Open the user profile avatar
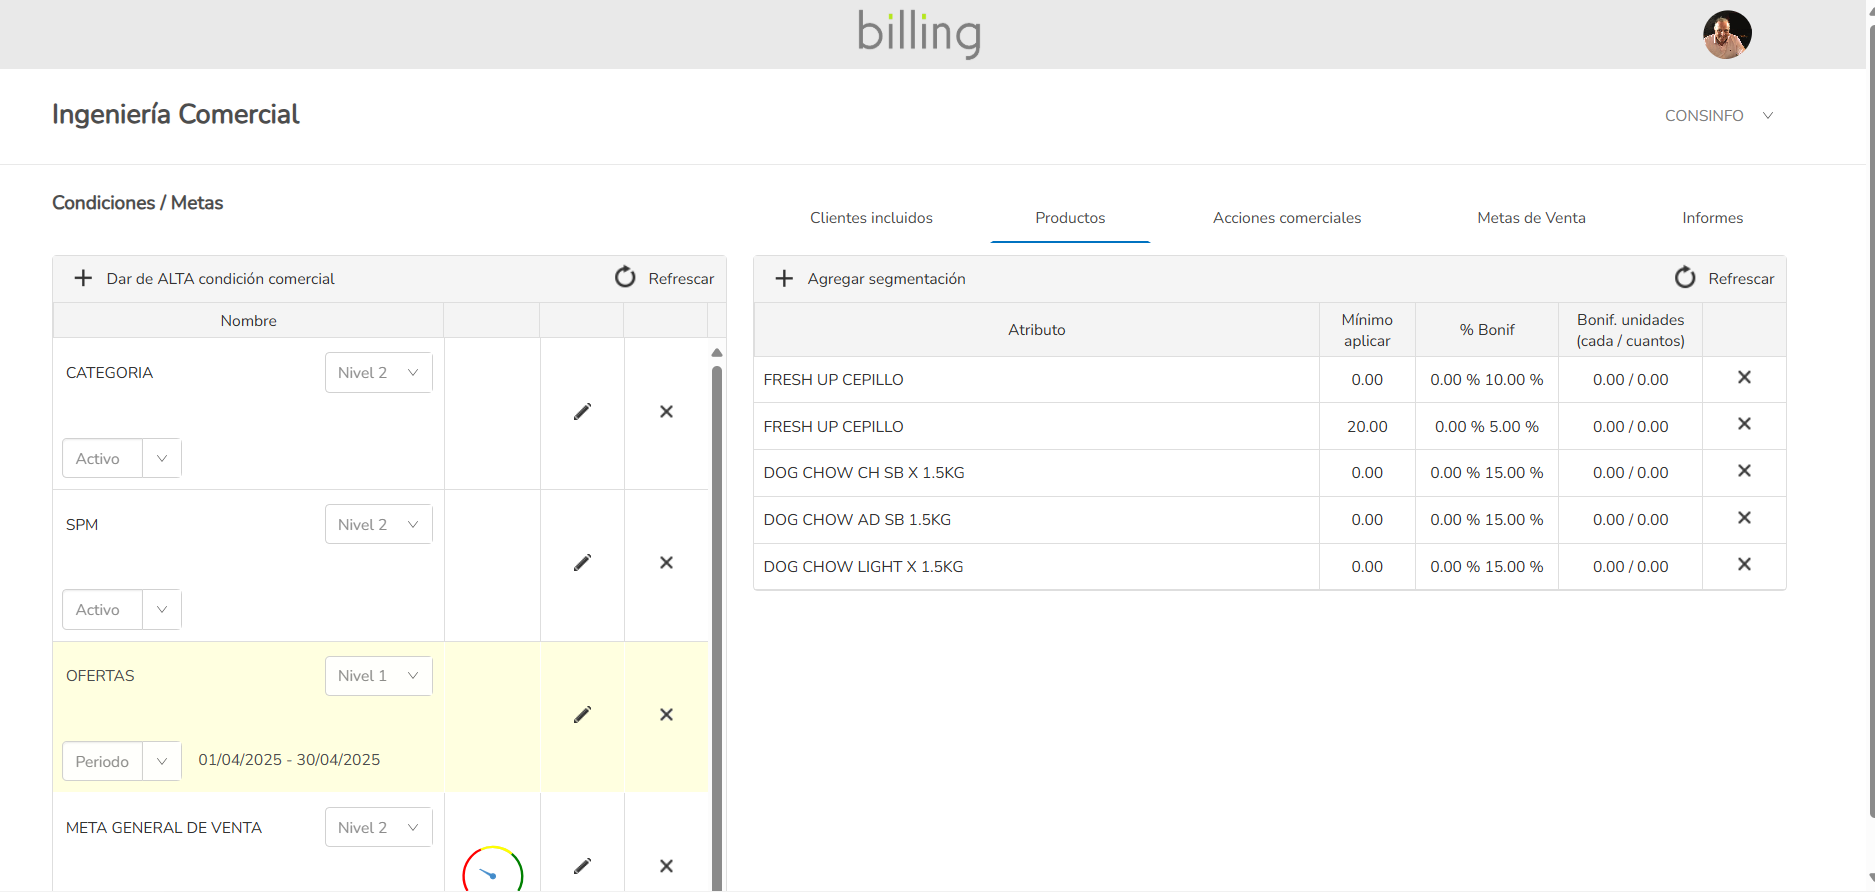The image size is (1875, 892). (1727, 35)
